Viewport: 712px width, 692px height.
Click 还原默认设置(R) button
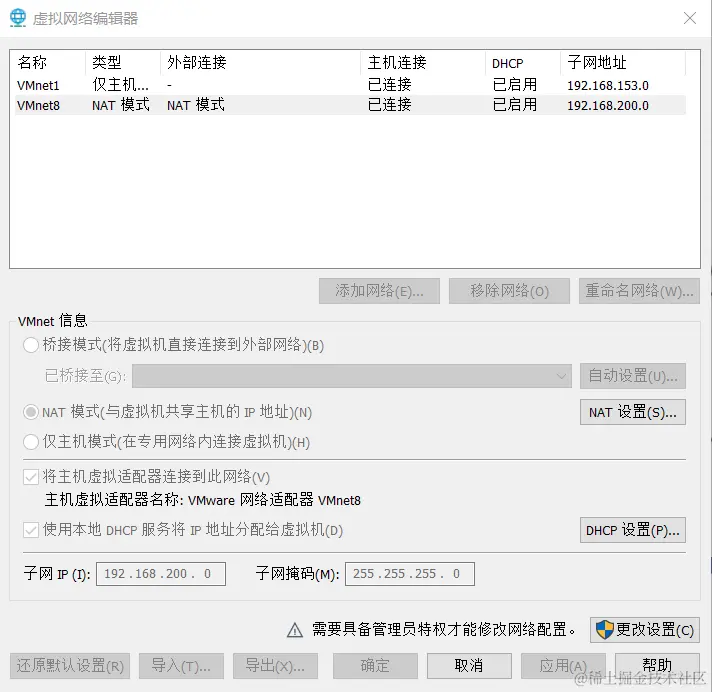point(70,666)
